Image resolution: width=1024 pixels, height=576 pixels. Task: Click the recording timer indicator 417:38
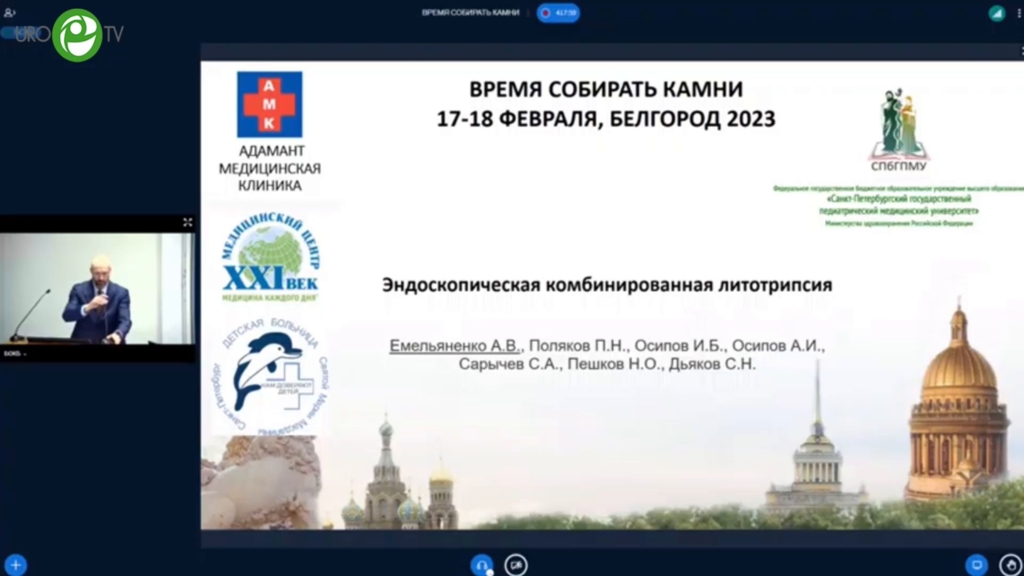point(558,13)
